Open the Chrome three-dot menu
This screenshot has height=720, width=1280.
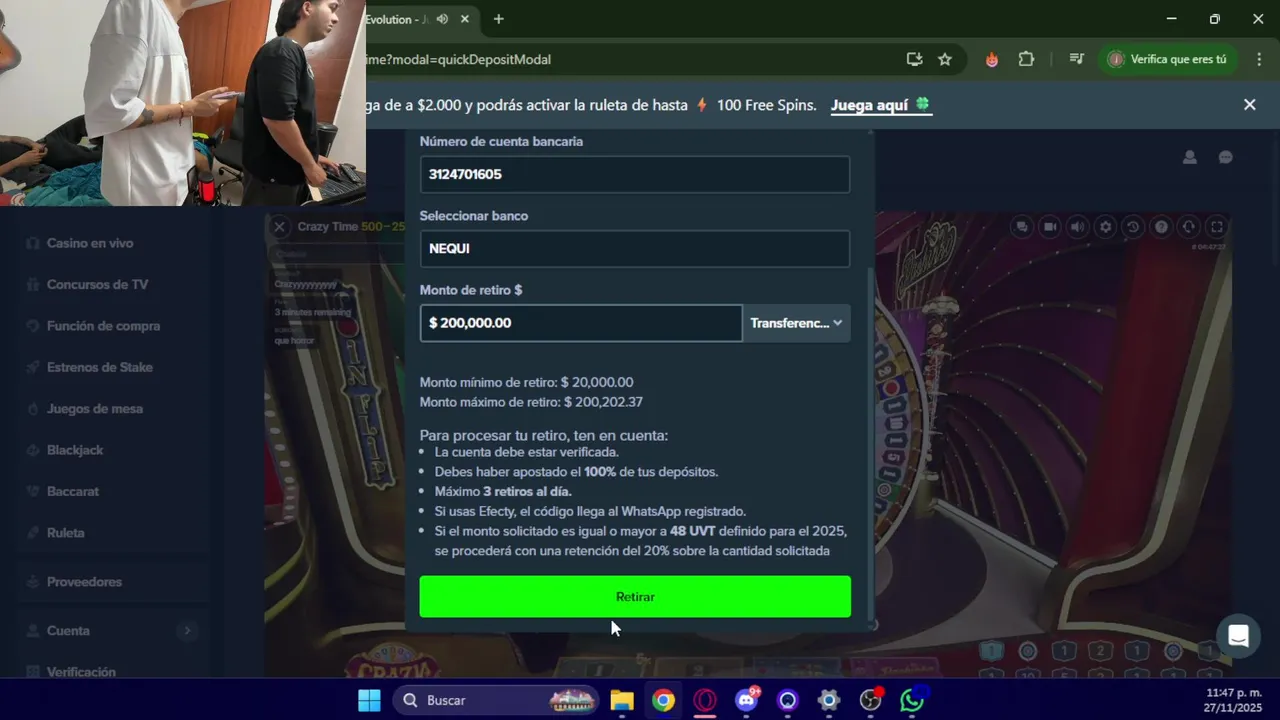click(x=1258, y=59)
